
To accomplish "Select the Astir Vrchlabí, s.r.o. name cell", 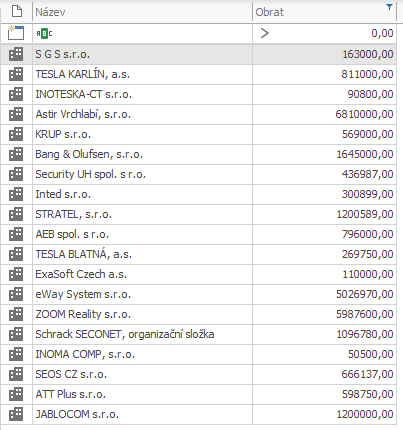I will pyautogui.click(x=142, y=114).
